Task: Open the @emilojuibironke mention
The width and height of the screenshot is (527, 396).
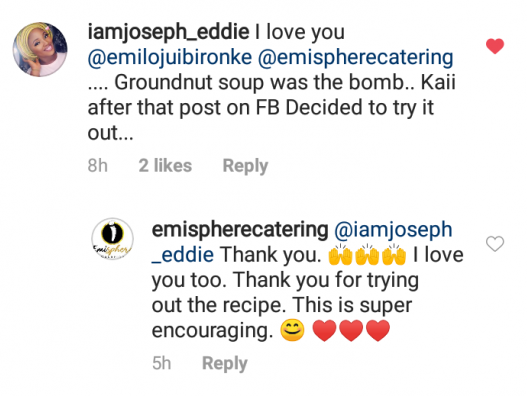Action: point(170,57)
